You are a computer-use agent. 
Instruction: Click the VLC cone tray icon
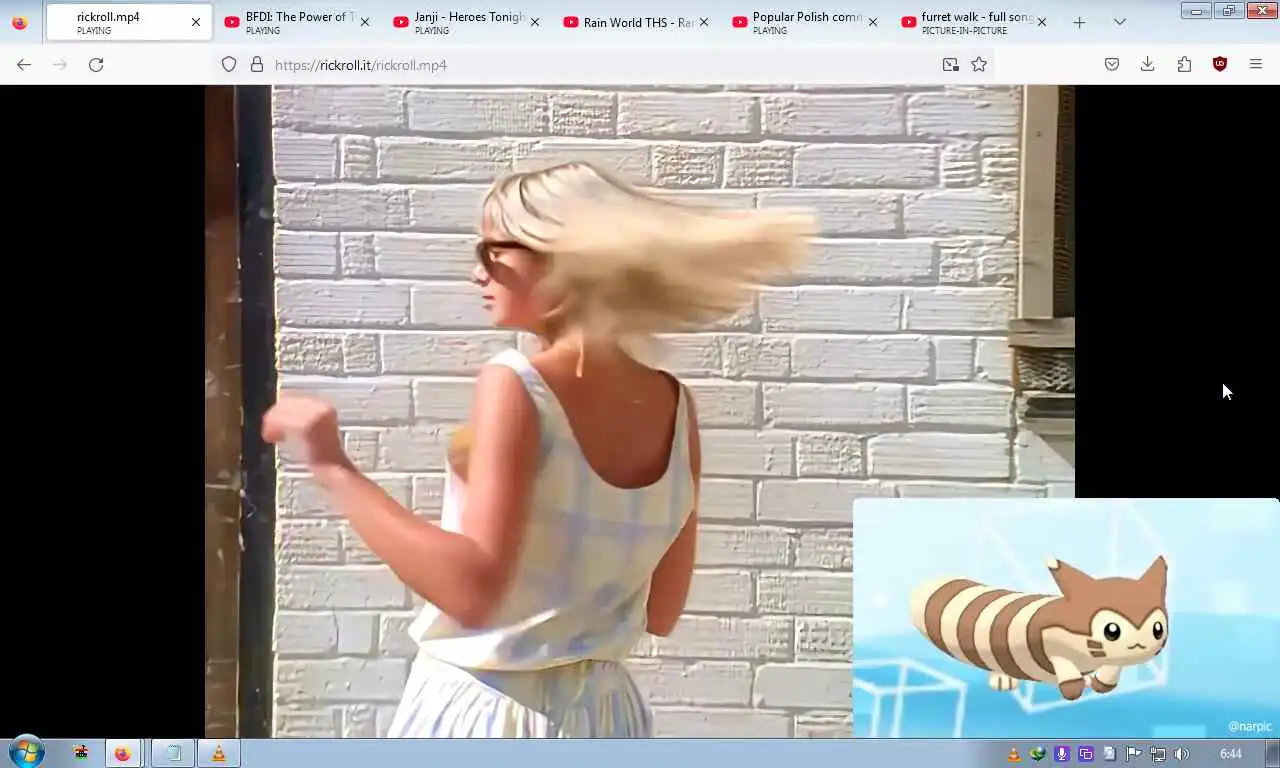tap(1014, 754)
